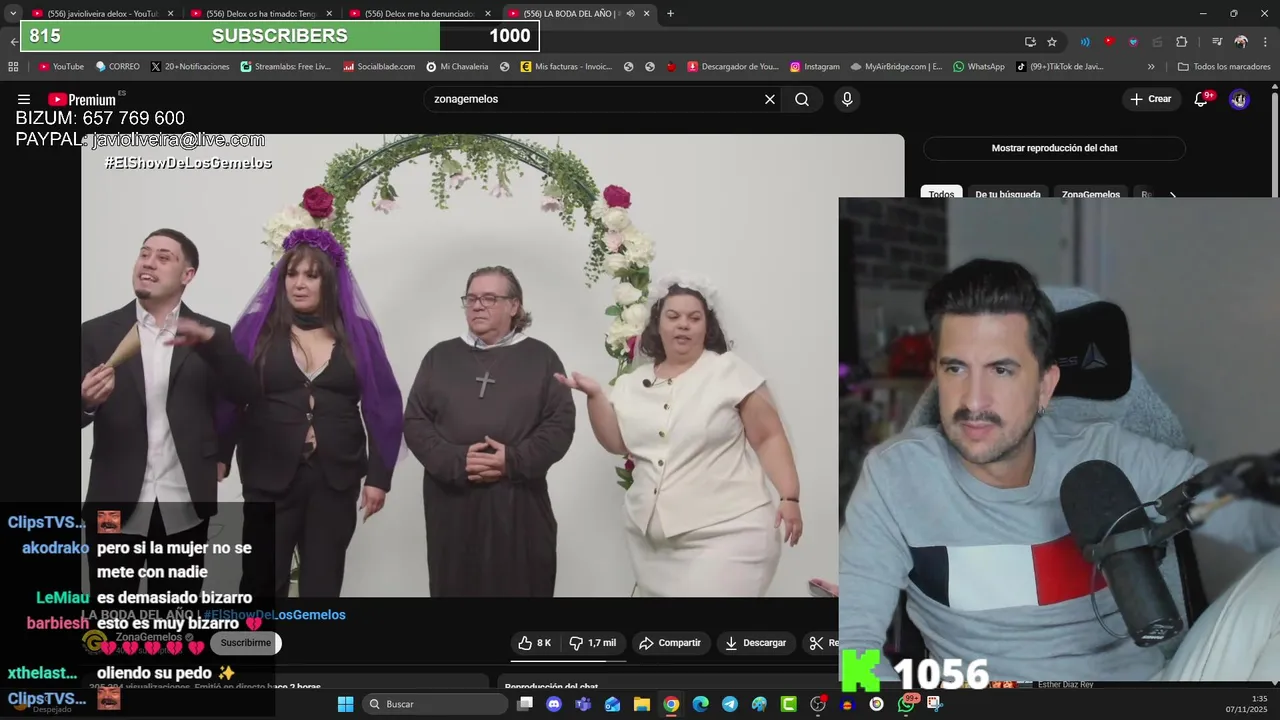Open the 20+ Notificaciones X bookmark
Viewport: 1280px width, 720px height.
(190, 67)
